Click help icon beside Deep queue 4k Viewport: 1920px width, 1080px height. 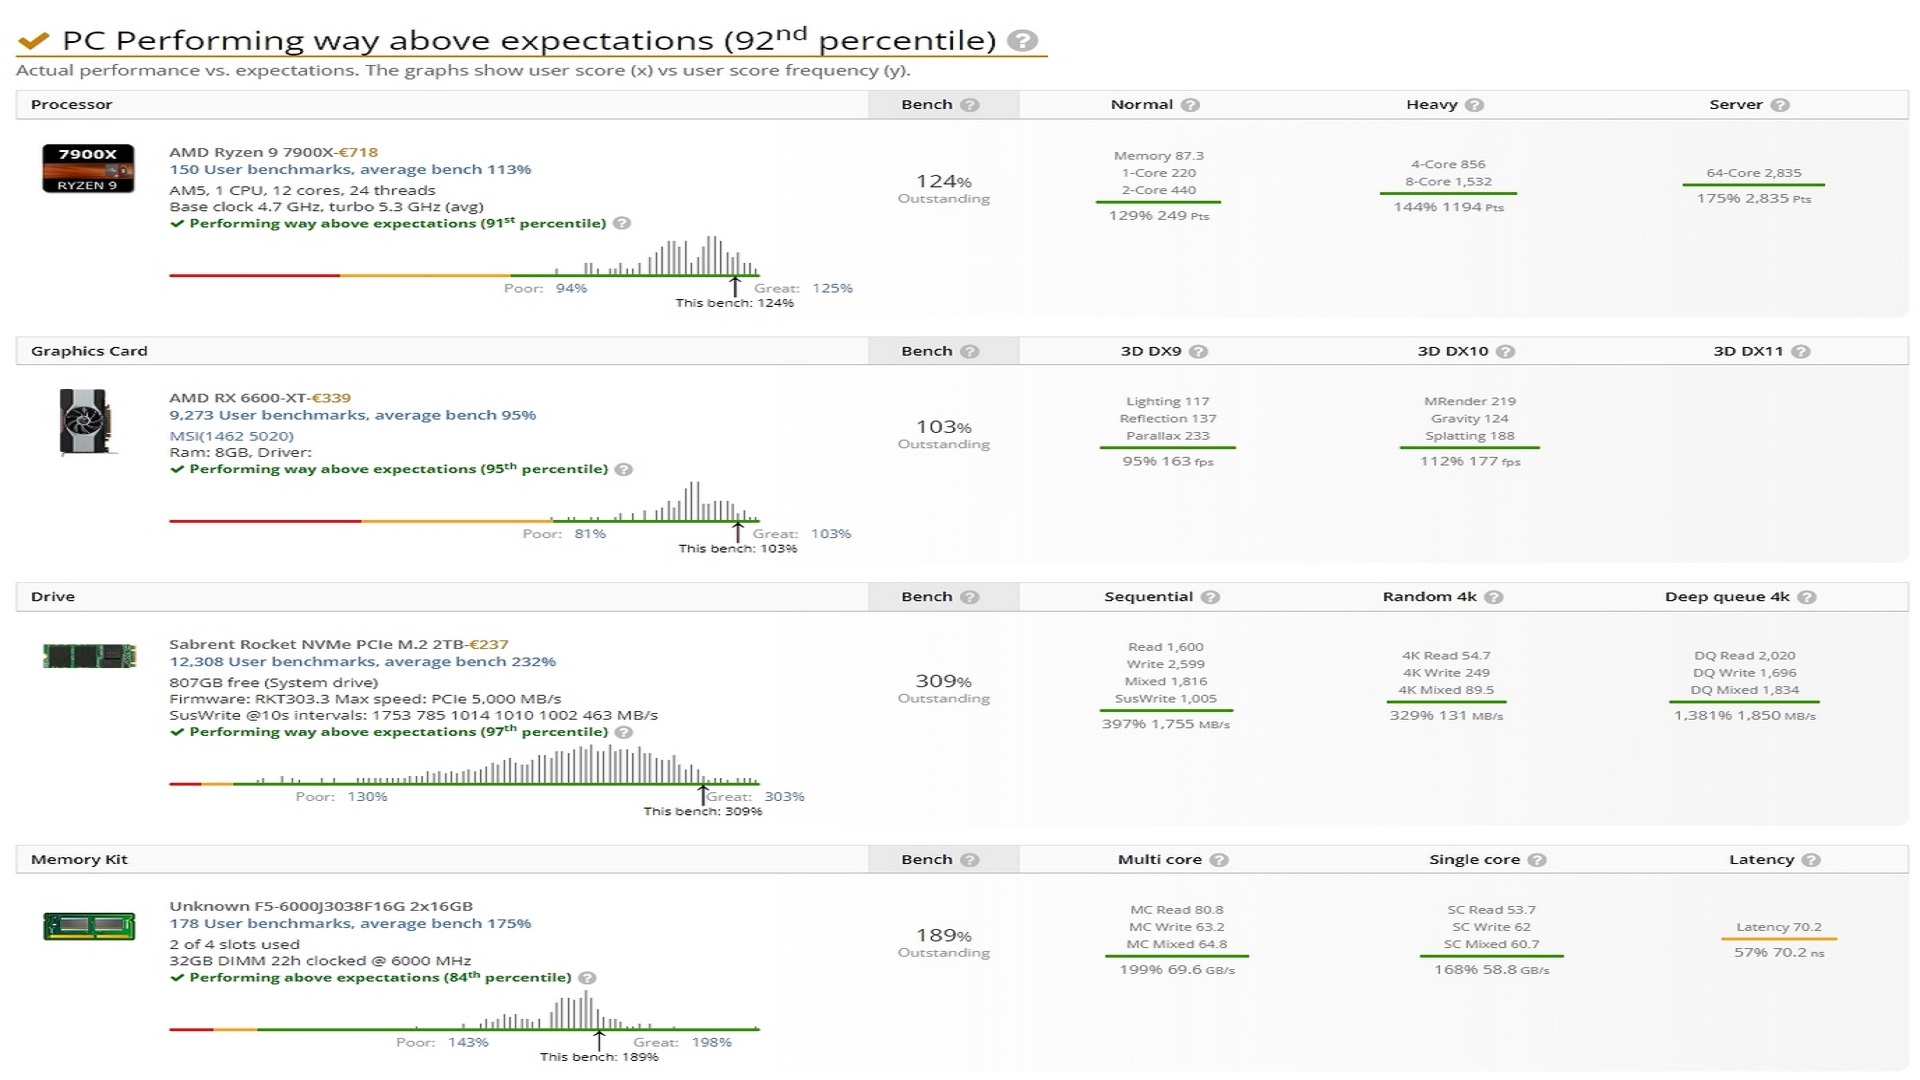(x=1806, y=597)
